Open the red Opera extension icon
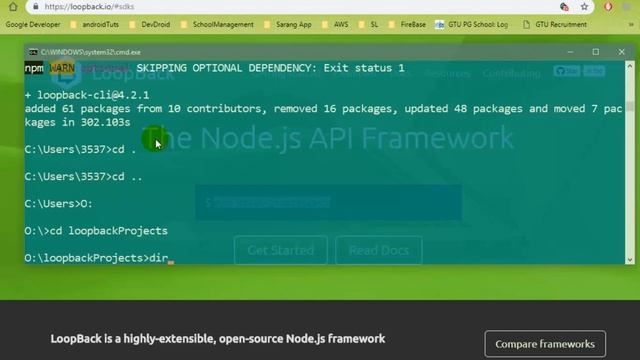Screen dimensions: 640x360 point(608,7)
